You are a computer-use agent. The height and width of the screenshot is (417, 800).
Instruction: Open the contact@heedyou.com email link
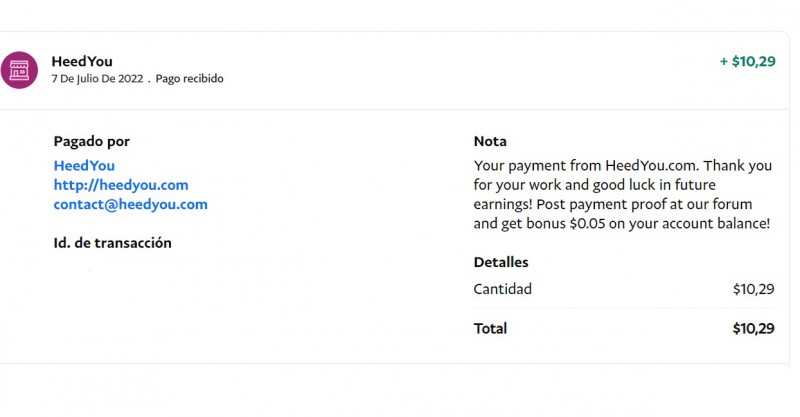click(130, 204)
